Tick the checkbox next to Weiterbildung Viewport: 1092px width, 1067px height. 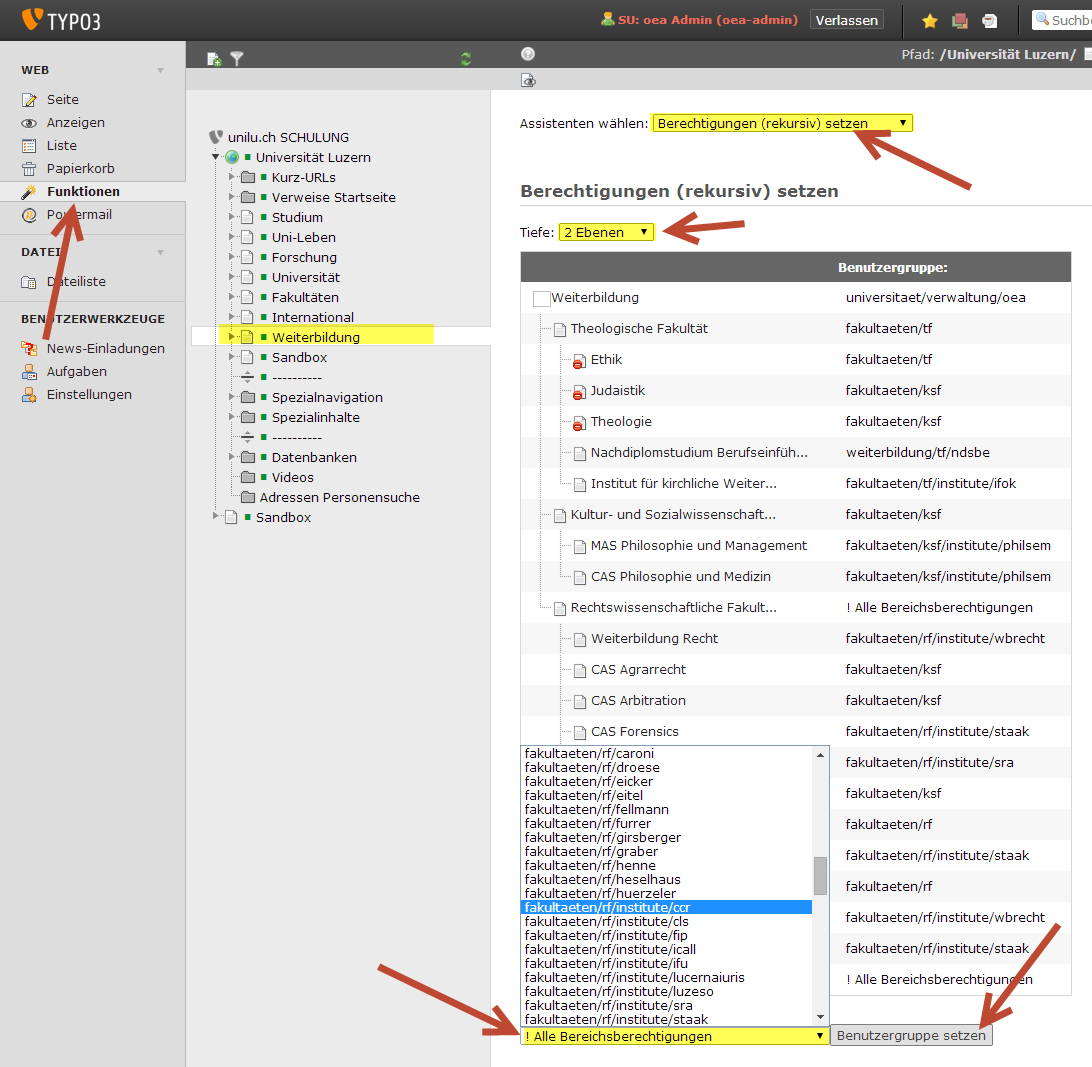pos(541,299)
